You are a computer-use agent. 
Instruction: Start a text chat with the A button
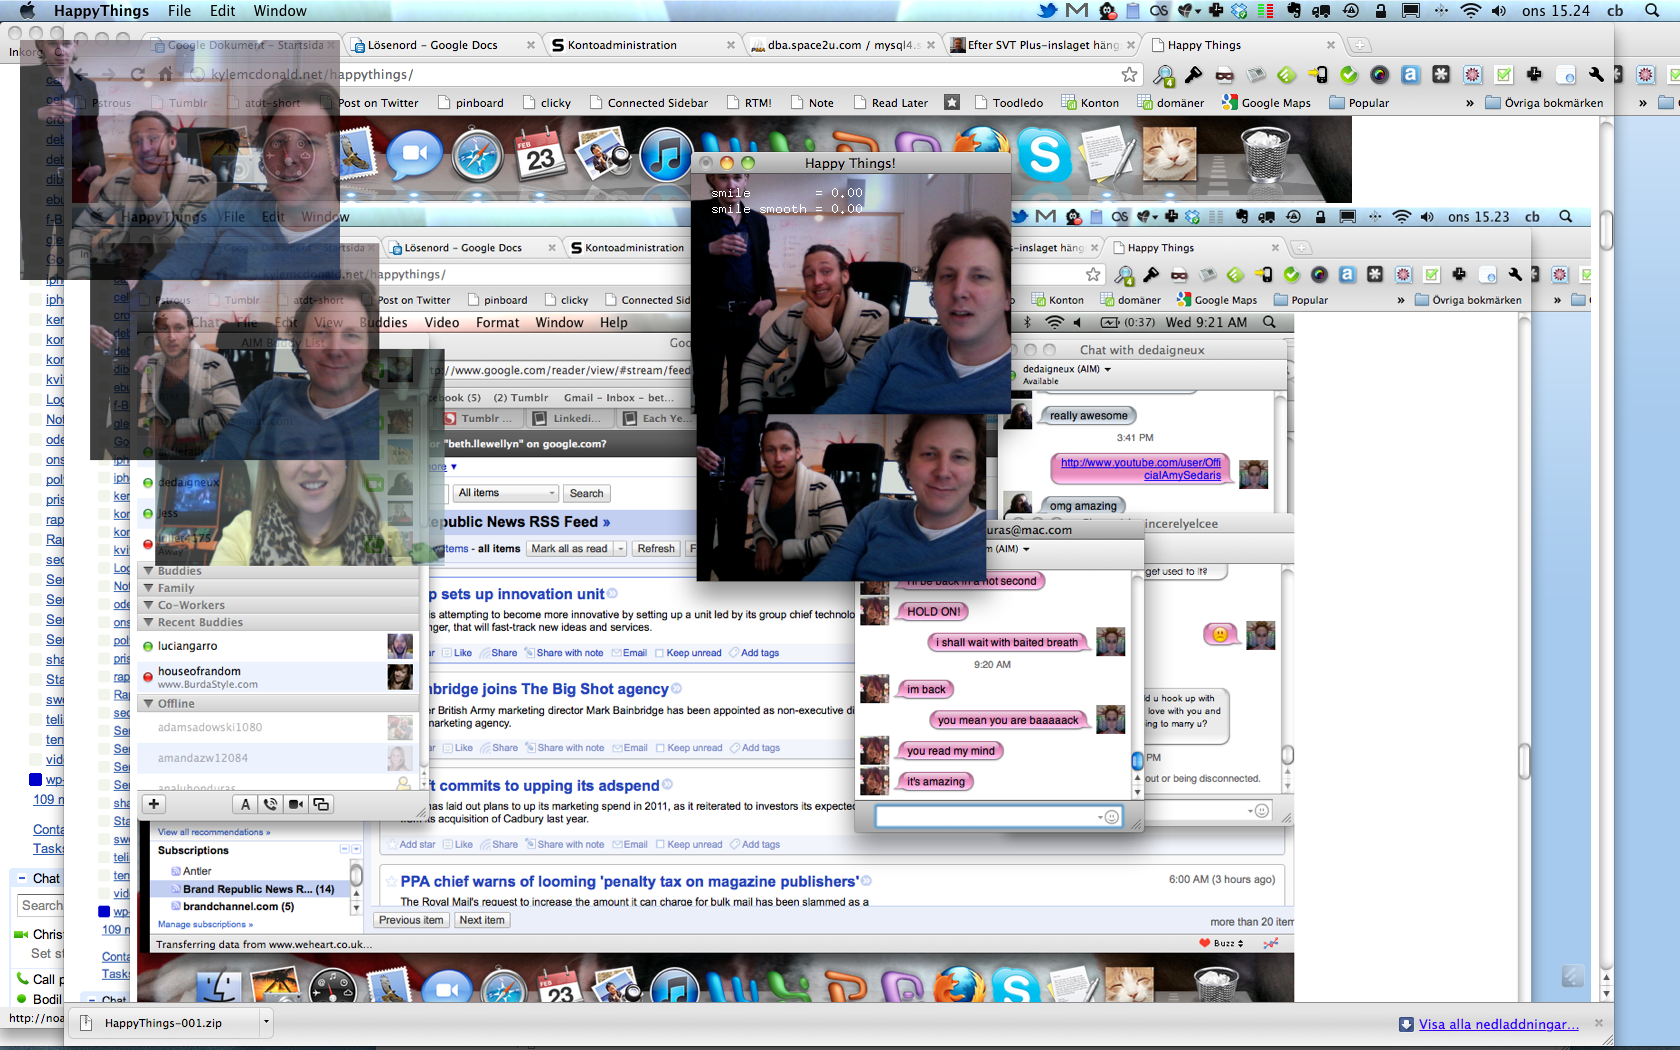tap(245, 804)
